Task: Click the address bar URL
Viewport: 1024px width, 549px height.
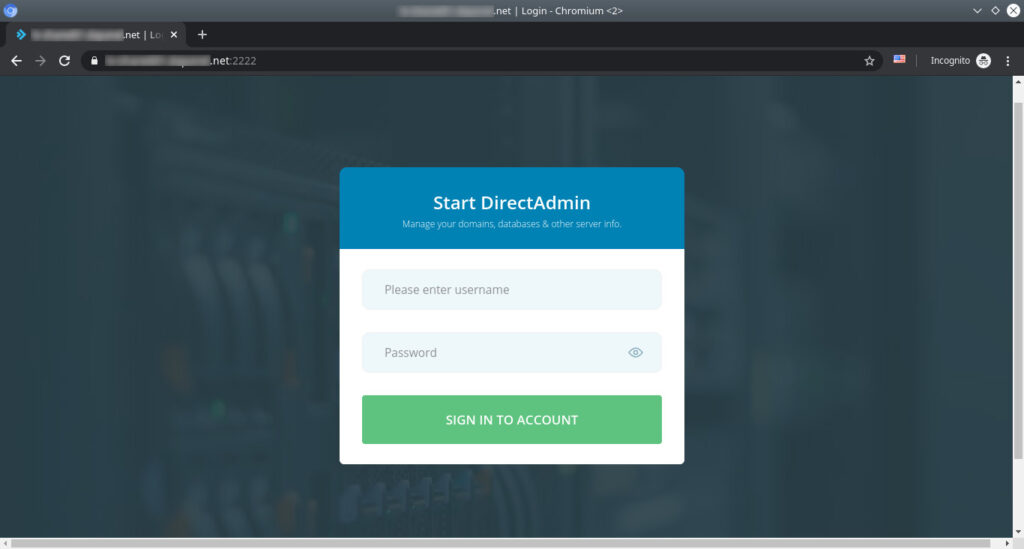Action: [180, 61]
